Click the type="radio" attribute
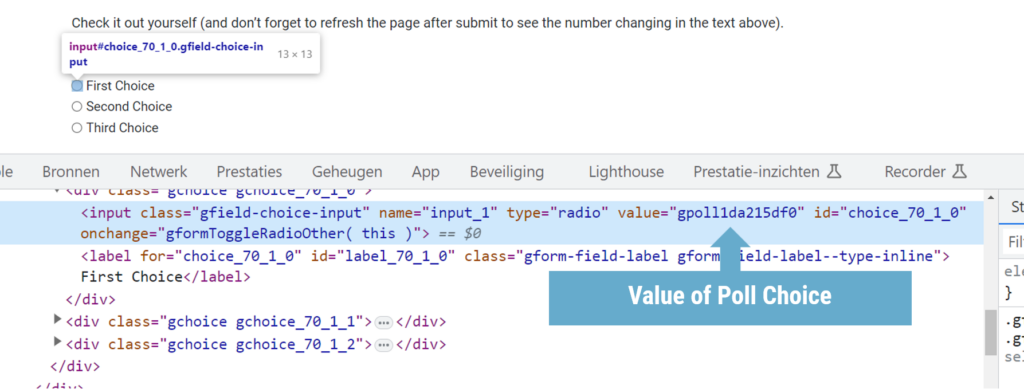This screenshot has width=1024, height=389. (558, 213)
